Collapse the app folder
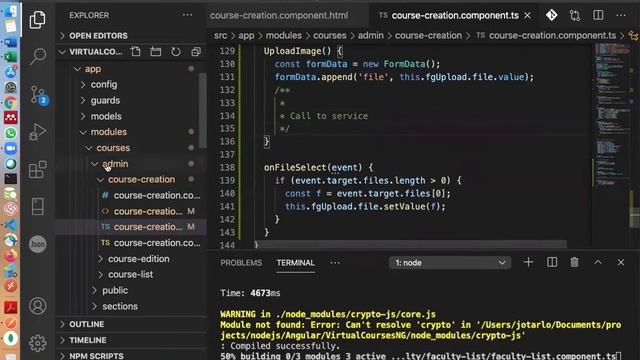The height and width of the screenshot is (360, 640). click(x=93, y=69)
